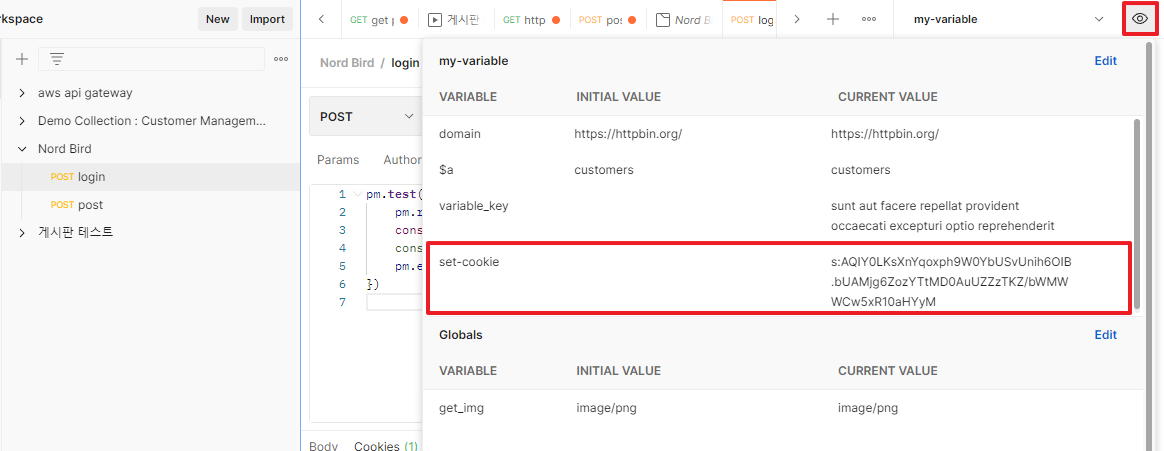The width and height of the screenshot is (1164, 451).
Task: Open sidebar more options ellipsis
Action: pos(281,59)
